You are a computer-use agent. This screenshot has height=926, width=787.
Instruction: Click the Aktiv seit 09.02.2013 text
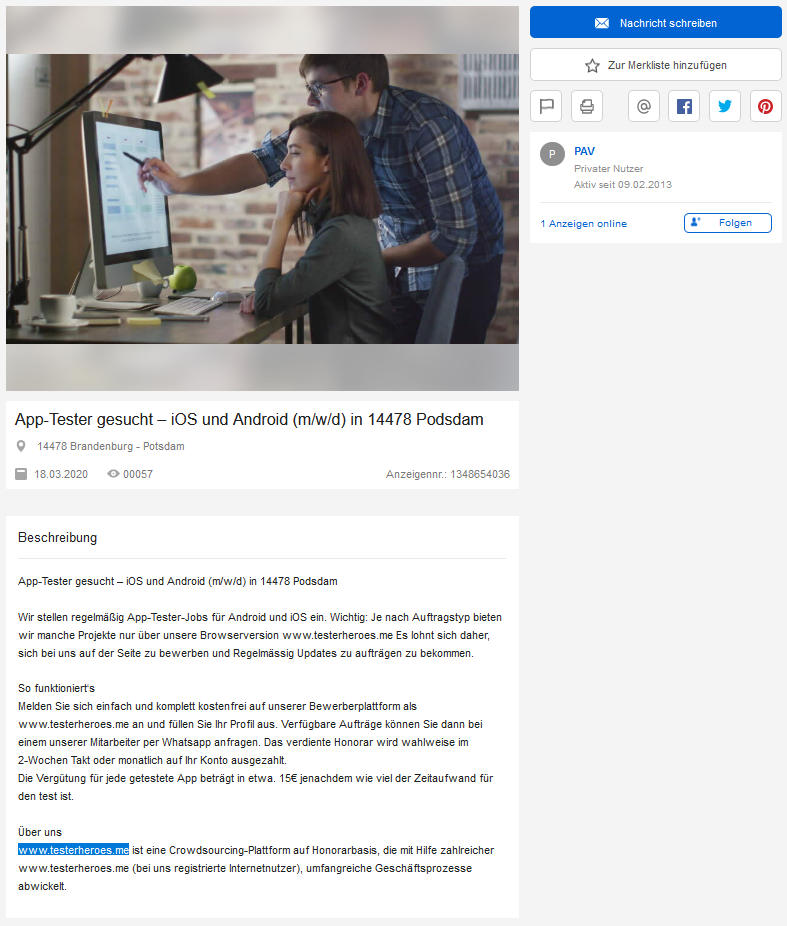(x=623, y=184)
